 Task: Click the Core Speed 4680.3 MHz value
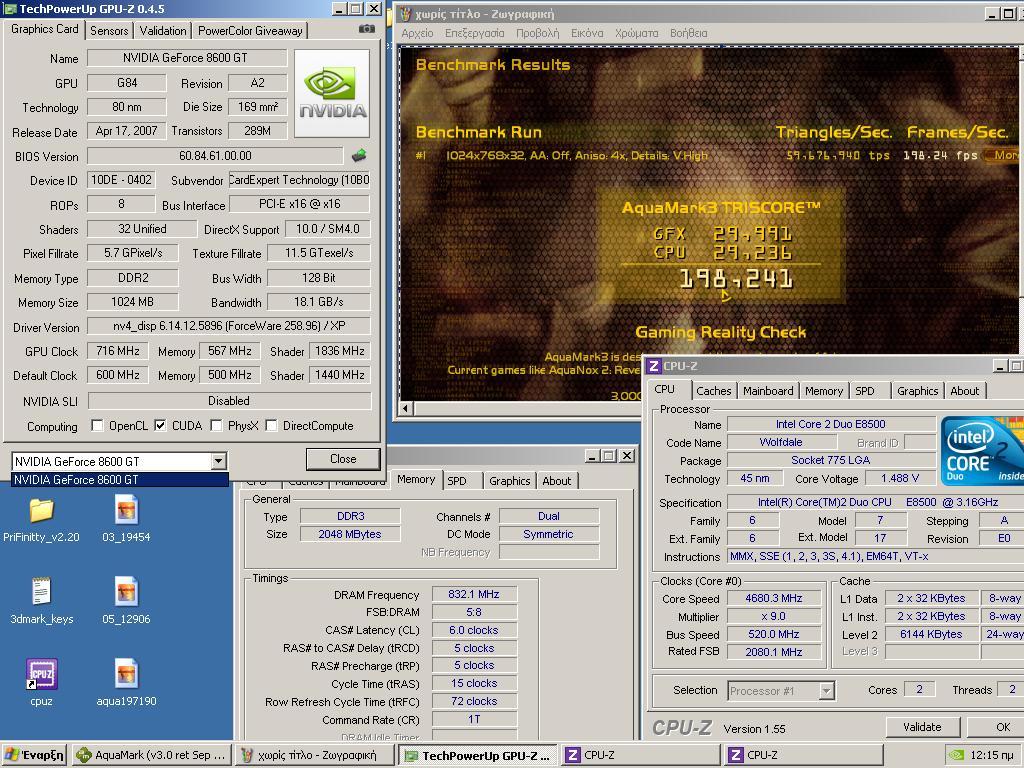tap(774, 598)
